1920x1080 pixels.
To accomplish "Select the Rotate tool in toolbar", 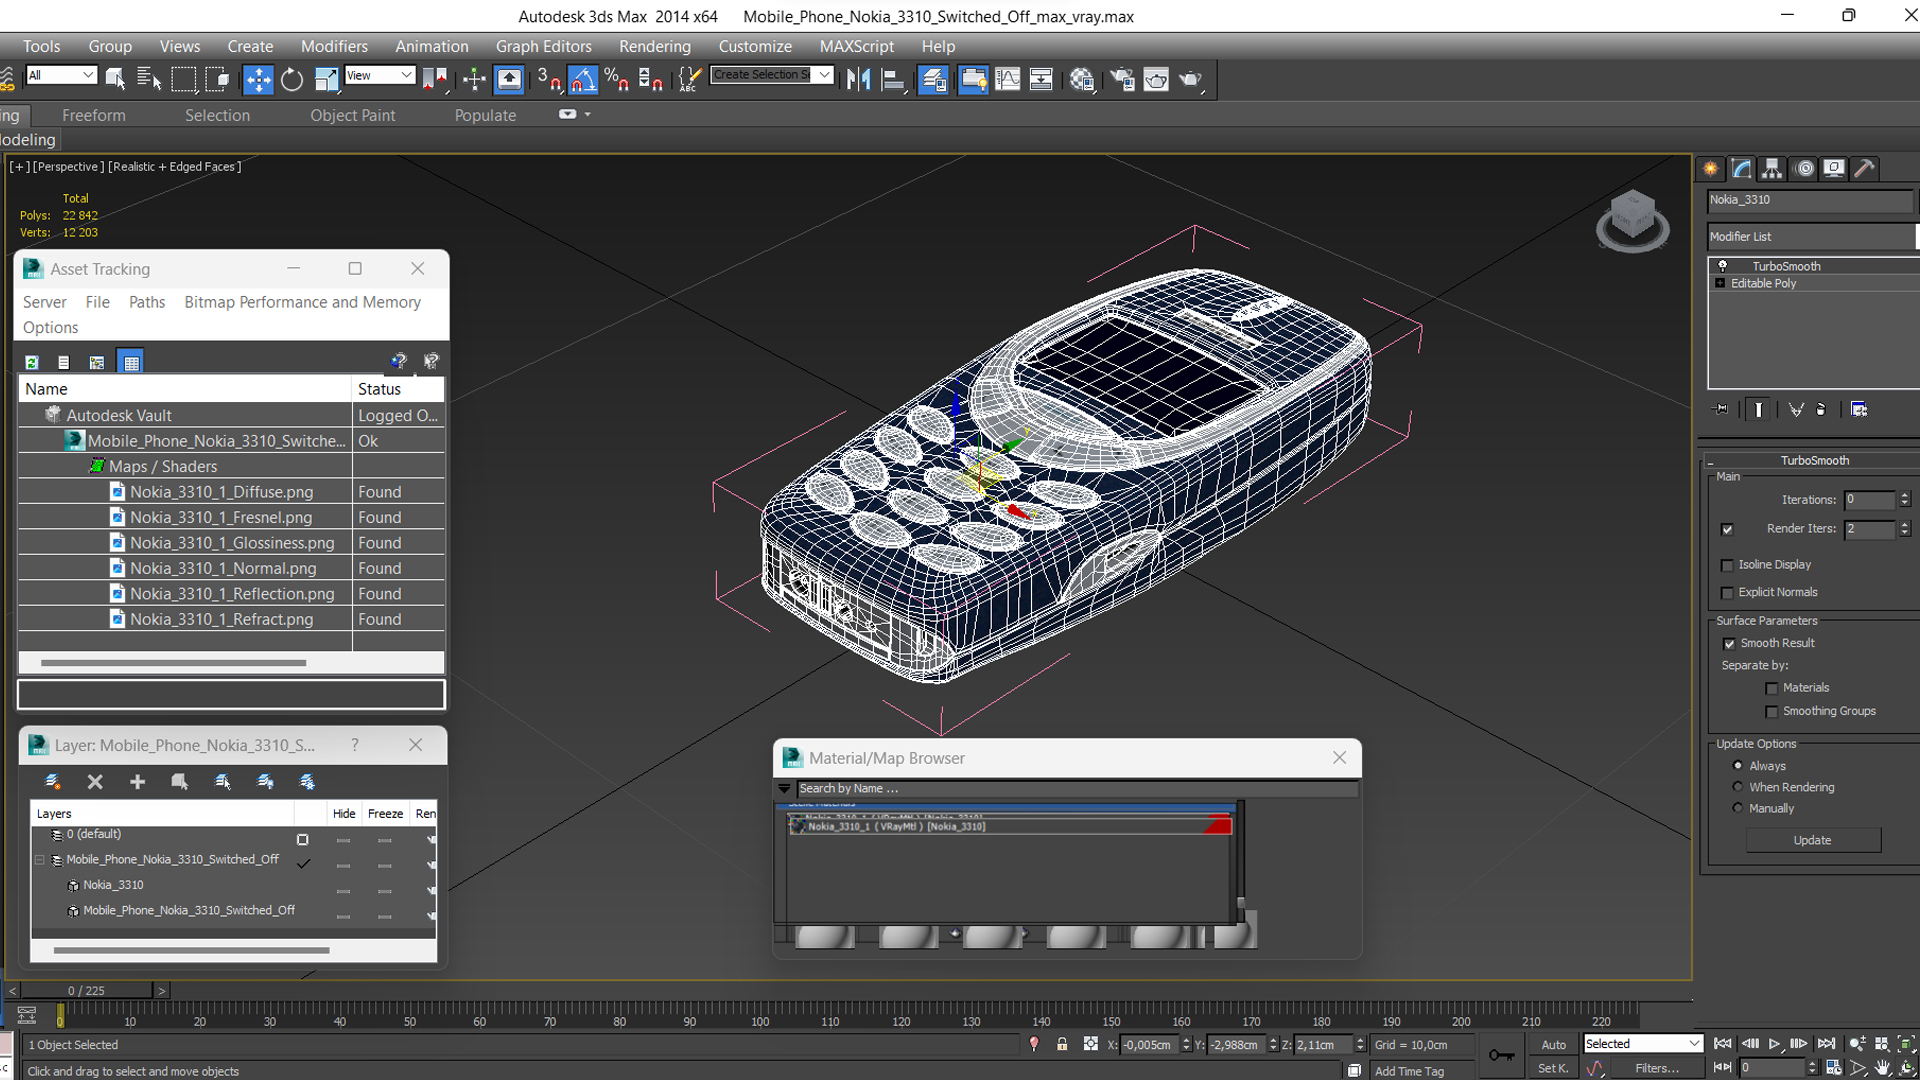I will tap(291, 80).
